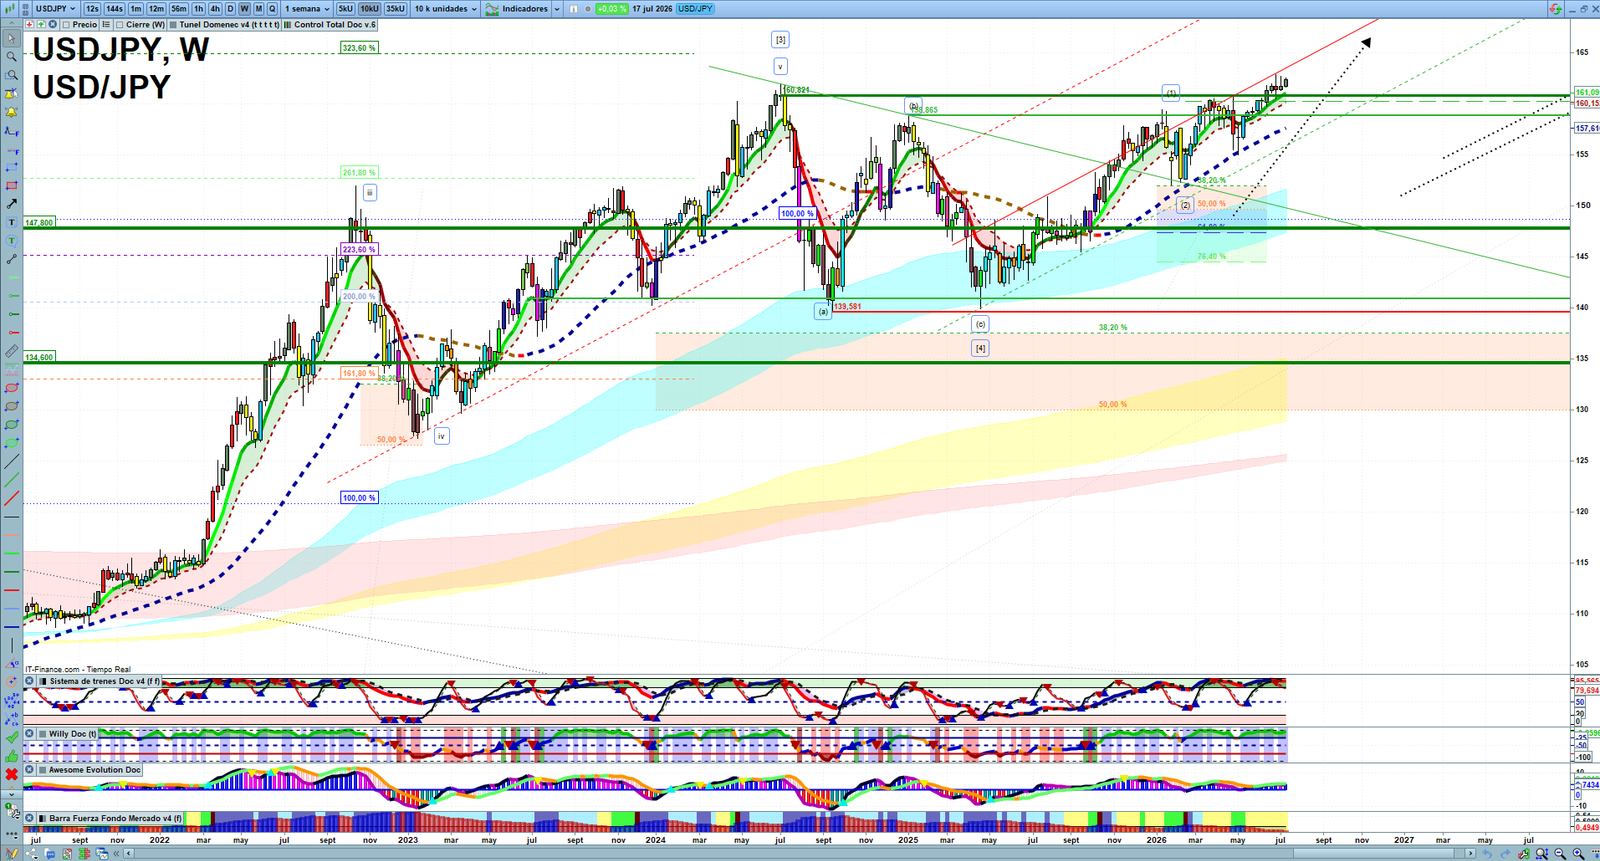Select the magnifier zoom tool
Viewport: 1600px width, 861px height.
point(12,56)
